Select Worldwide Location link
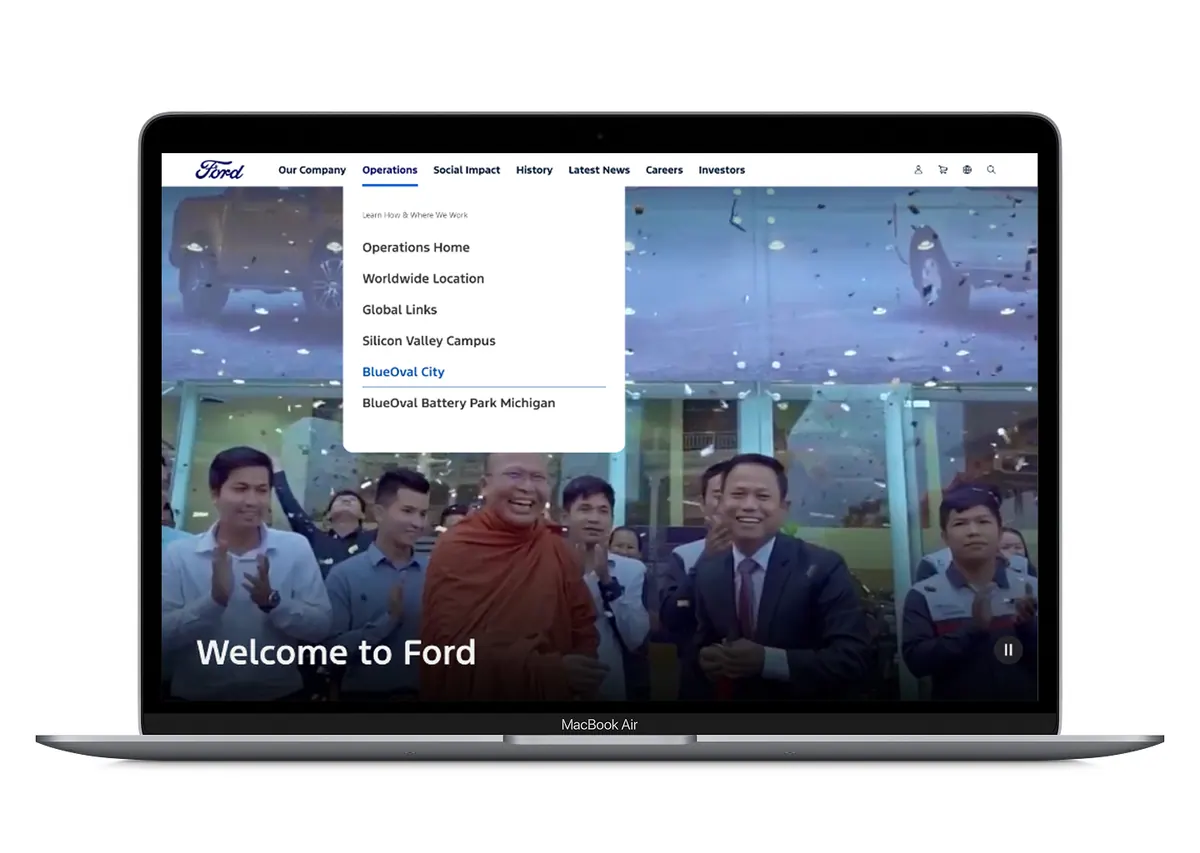 (x=423, y=279)
